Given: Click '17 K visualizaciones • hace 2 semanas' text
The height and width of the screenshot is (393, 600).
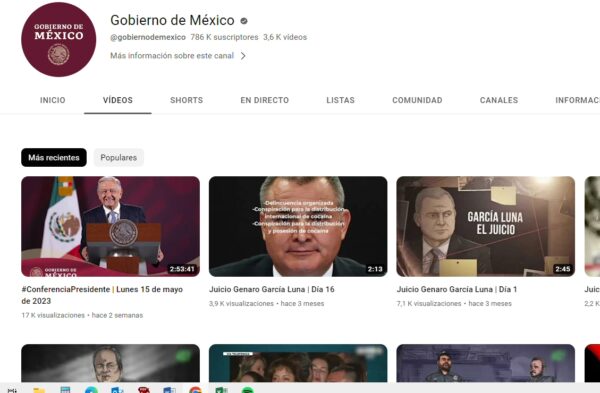Looking at the screenshot, I should [x=82, y=315].
